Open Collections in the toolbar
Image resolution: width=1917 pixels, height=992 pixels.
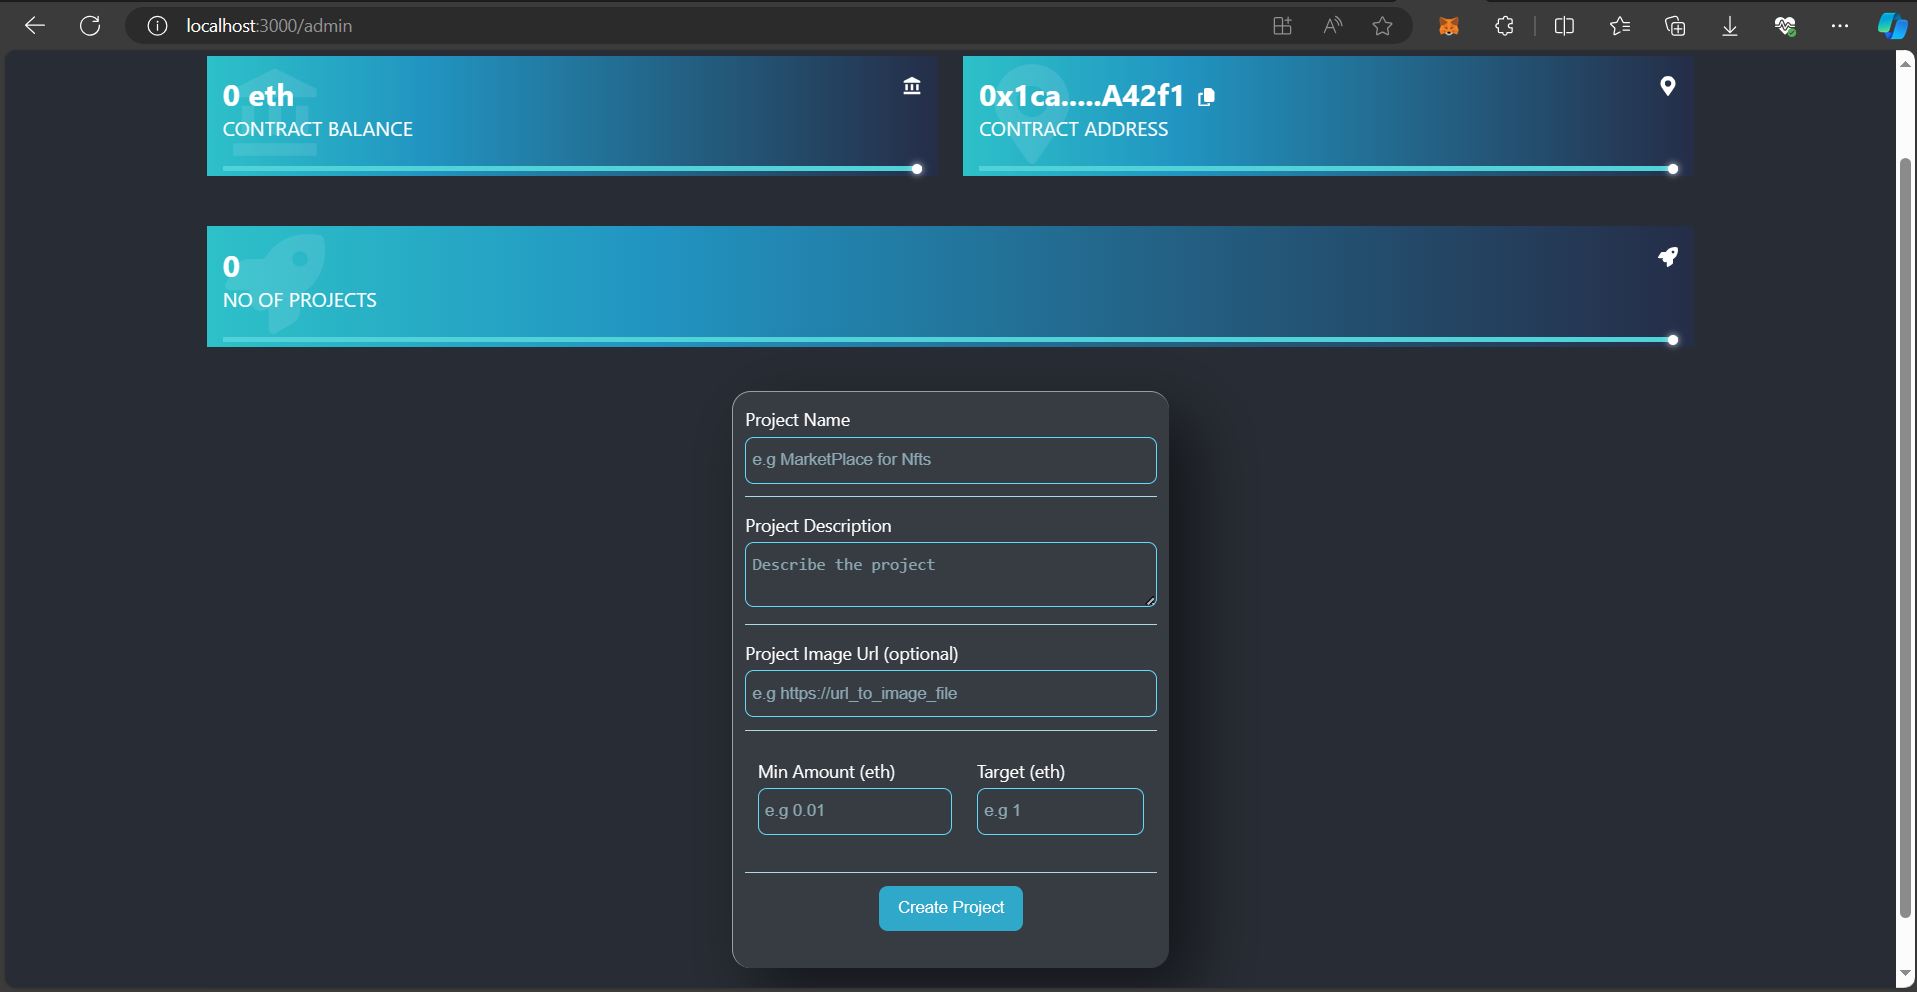point(1676,26)
